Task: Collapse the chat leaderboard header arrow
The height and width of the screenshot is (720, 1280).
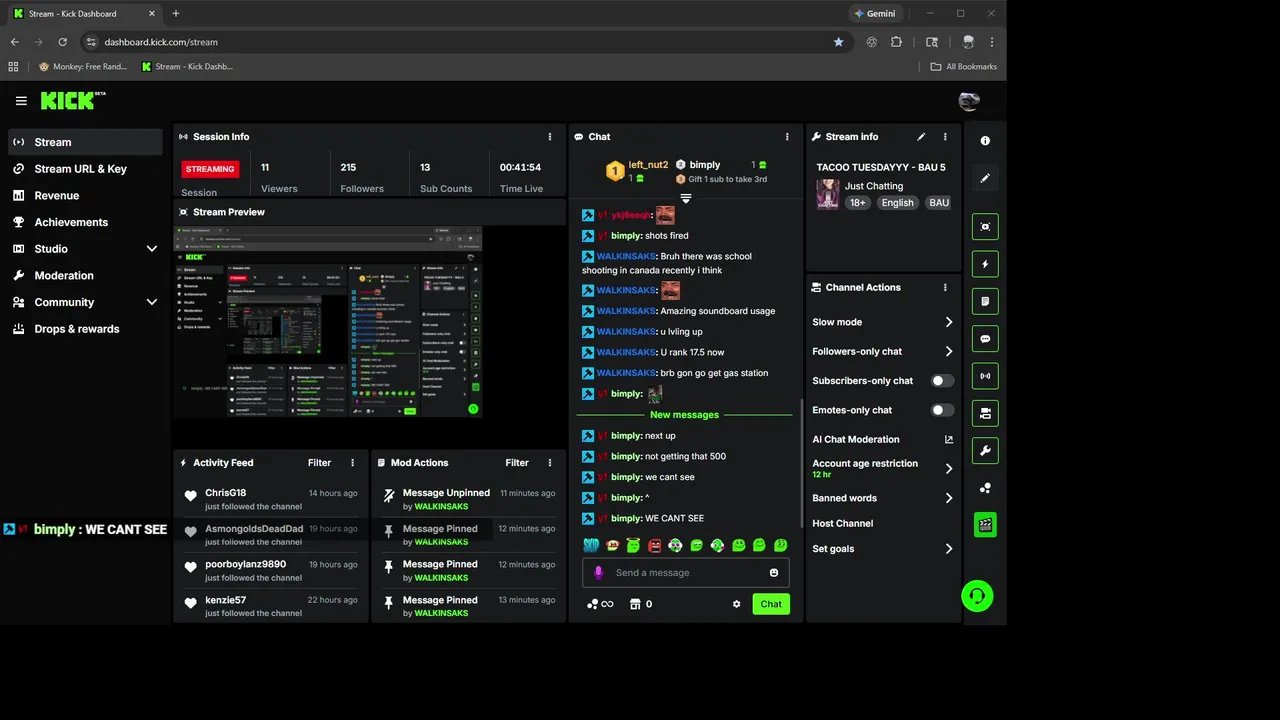Action: [x=685, y=198]
